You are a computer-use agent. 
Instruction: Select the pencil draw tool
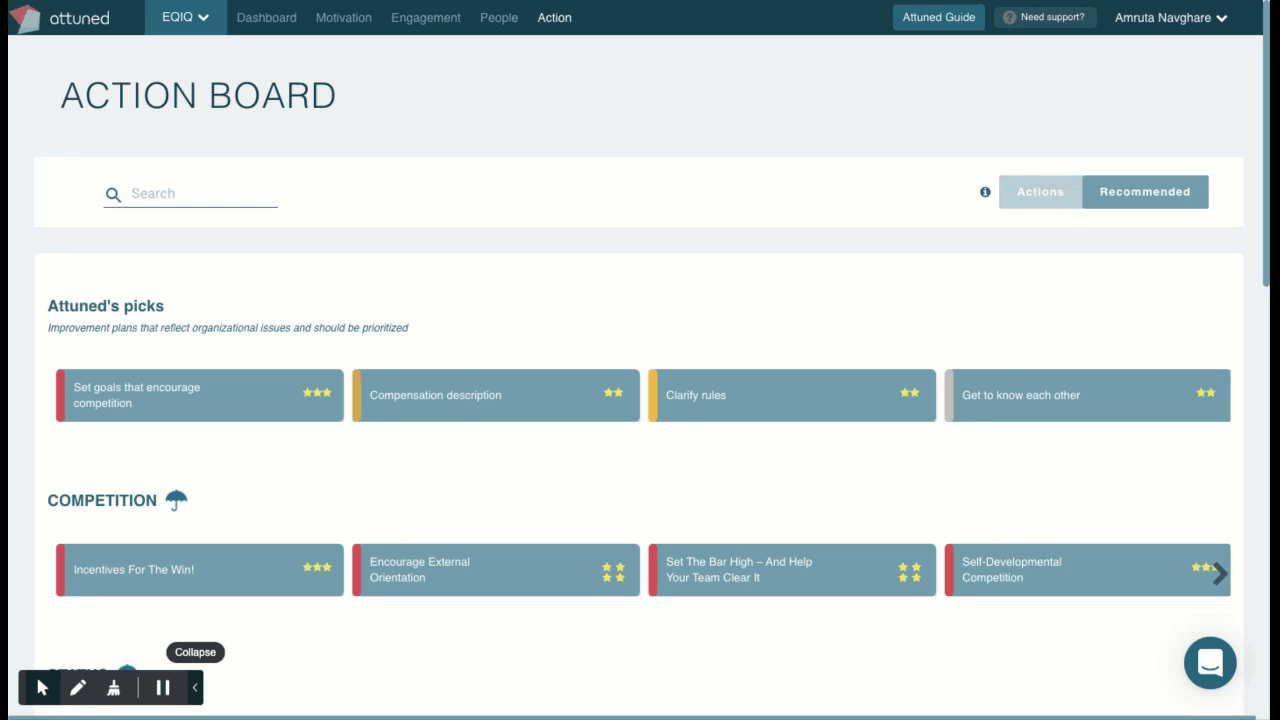[x=78, y=688]
